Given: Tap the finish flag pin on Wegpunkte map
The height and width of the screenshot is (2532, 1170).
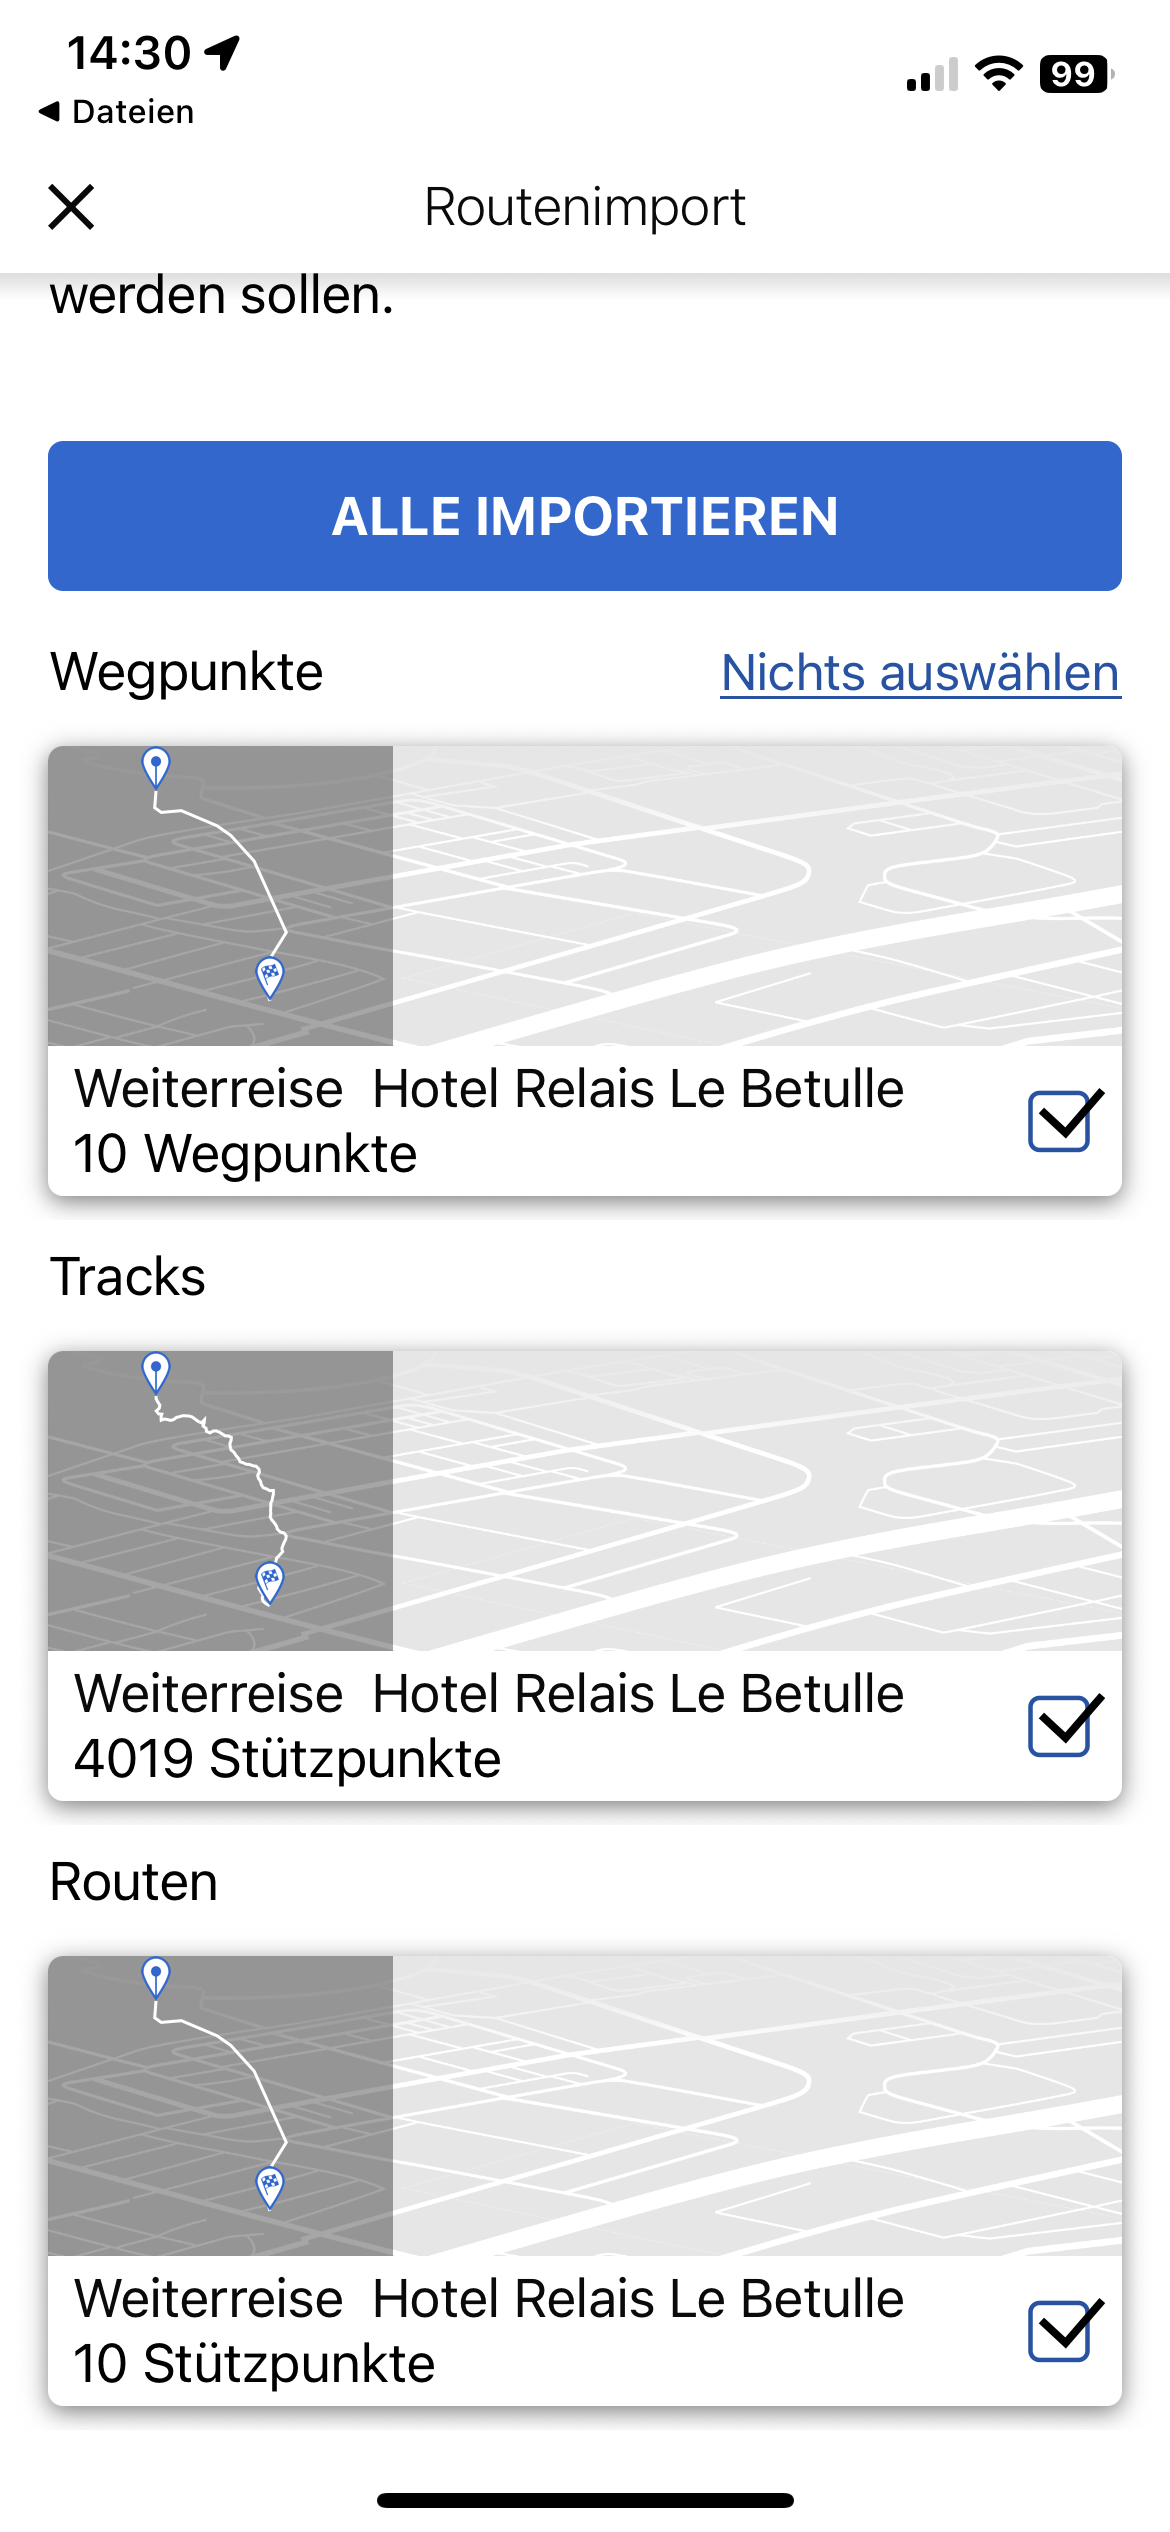Looking at the screenshot, I should (270, 975).
